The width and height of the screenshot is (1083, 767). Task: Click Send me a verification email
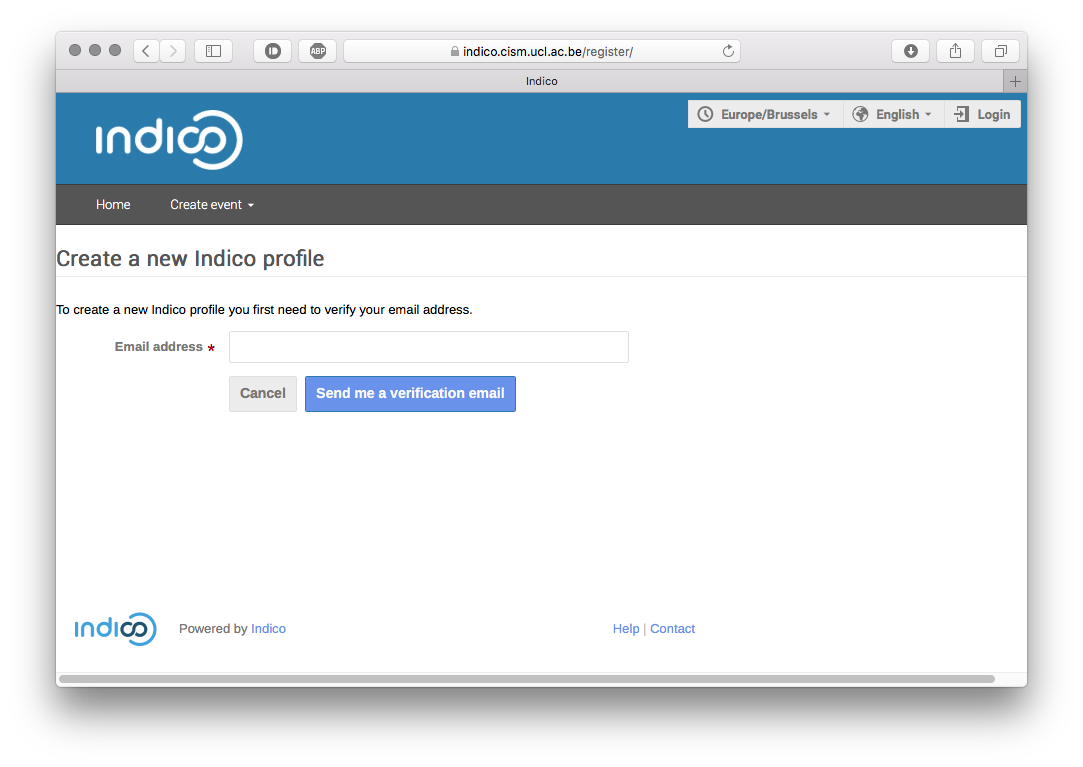pos(410,394)
